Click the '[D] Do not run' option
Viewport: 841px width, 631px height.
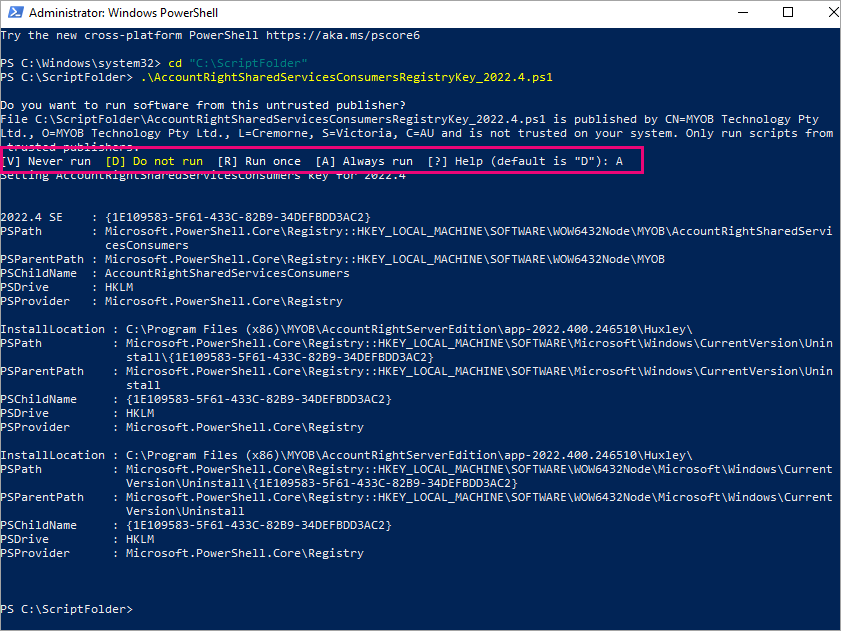pos(154,161)
